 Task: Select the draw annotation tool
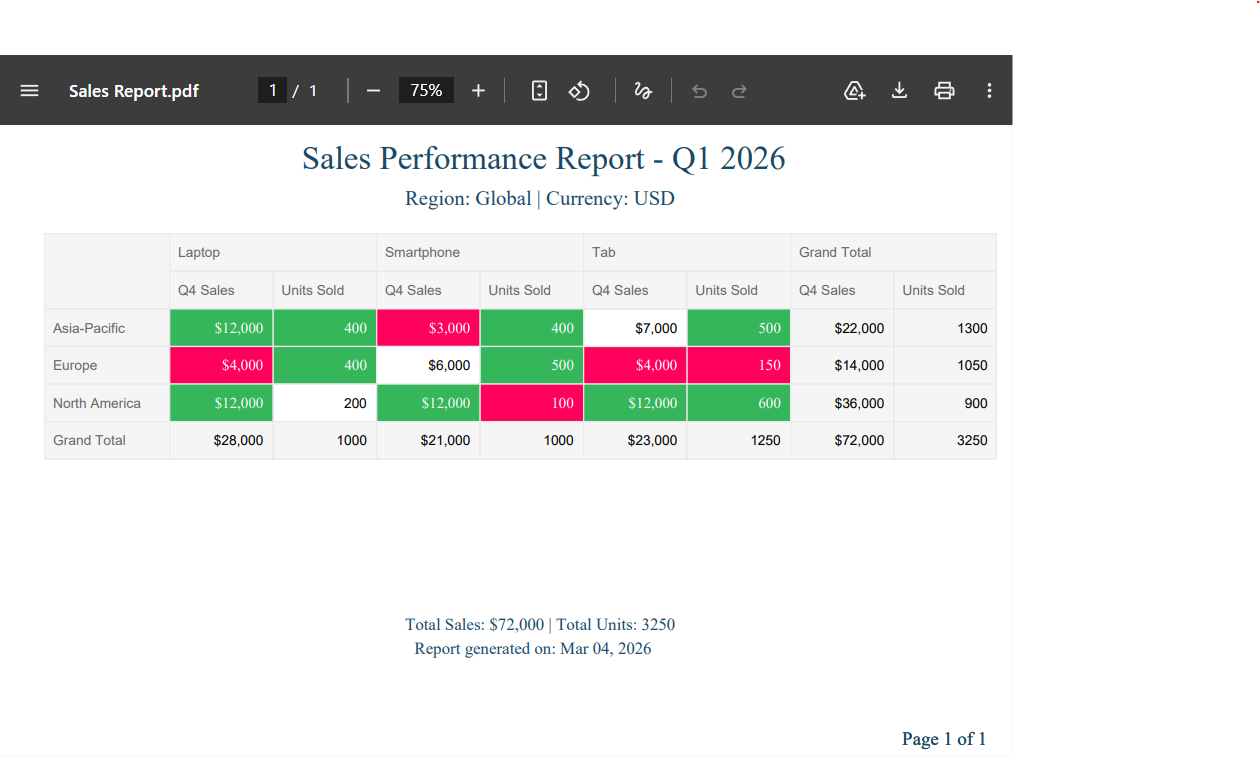pos(643,91)
